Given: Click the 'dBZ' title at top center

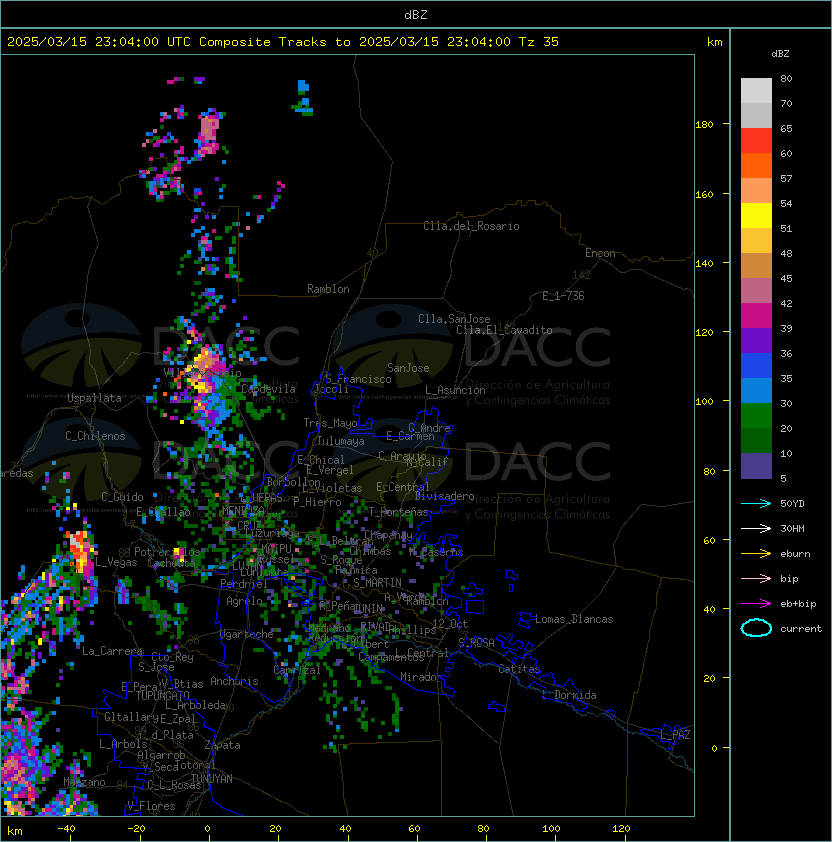Looking at the screenshot, I should [x=416, y=15].
